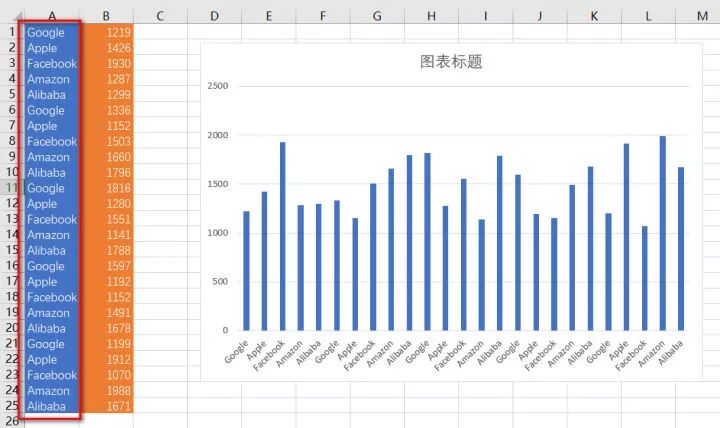Click cell B6 with value 1336
Viewport: 720px width, 428px height.
click(106, 110)
